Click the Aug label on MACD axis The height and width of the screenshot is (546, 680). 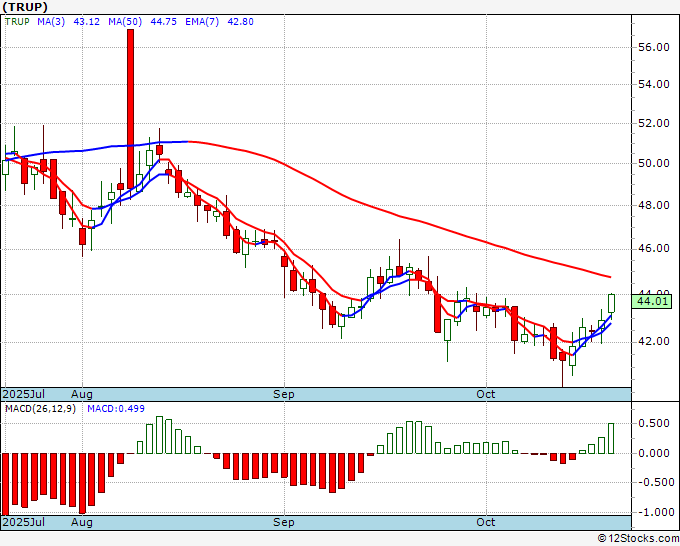pyautogui.click(x=82, y=522)
